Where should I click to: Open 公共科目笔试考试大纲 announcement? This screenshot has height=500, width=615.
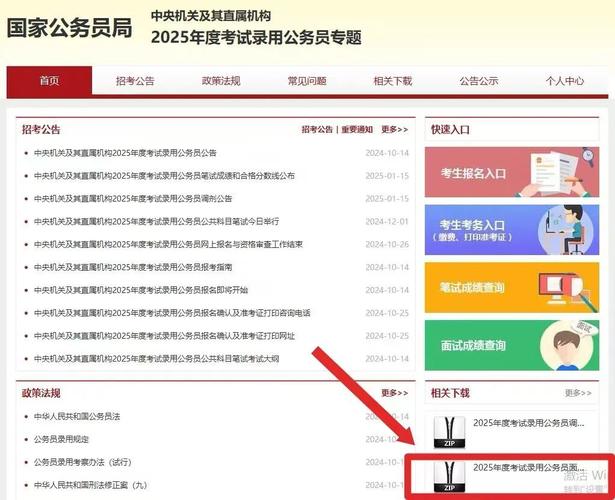[x=156, y=358]
